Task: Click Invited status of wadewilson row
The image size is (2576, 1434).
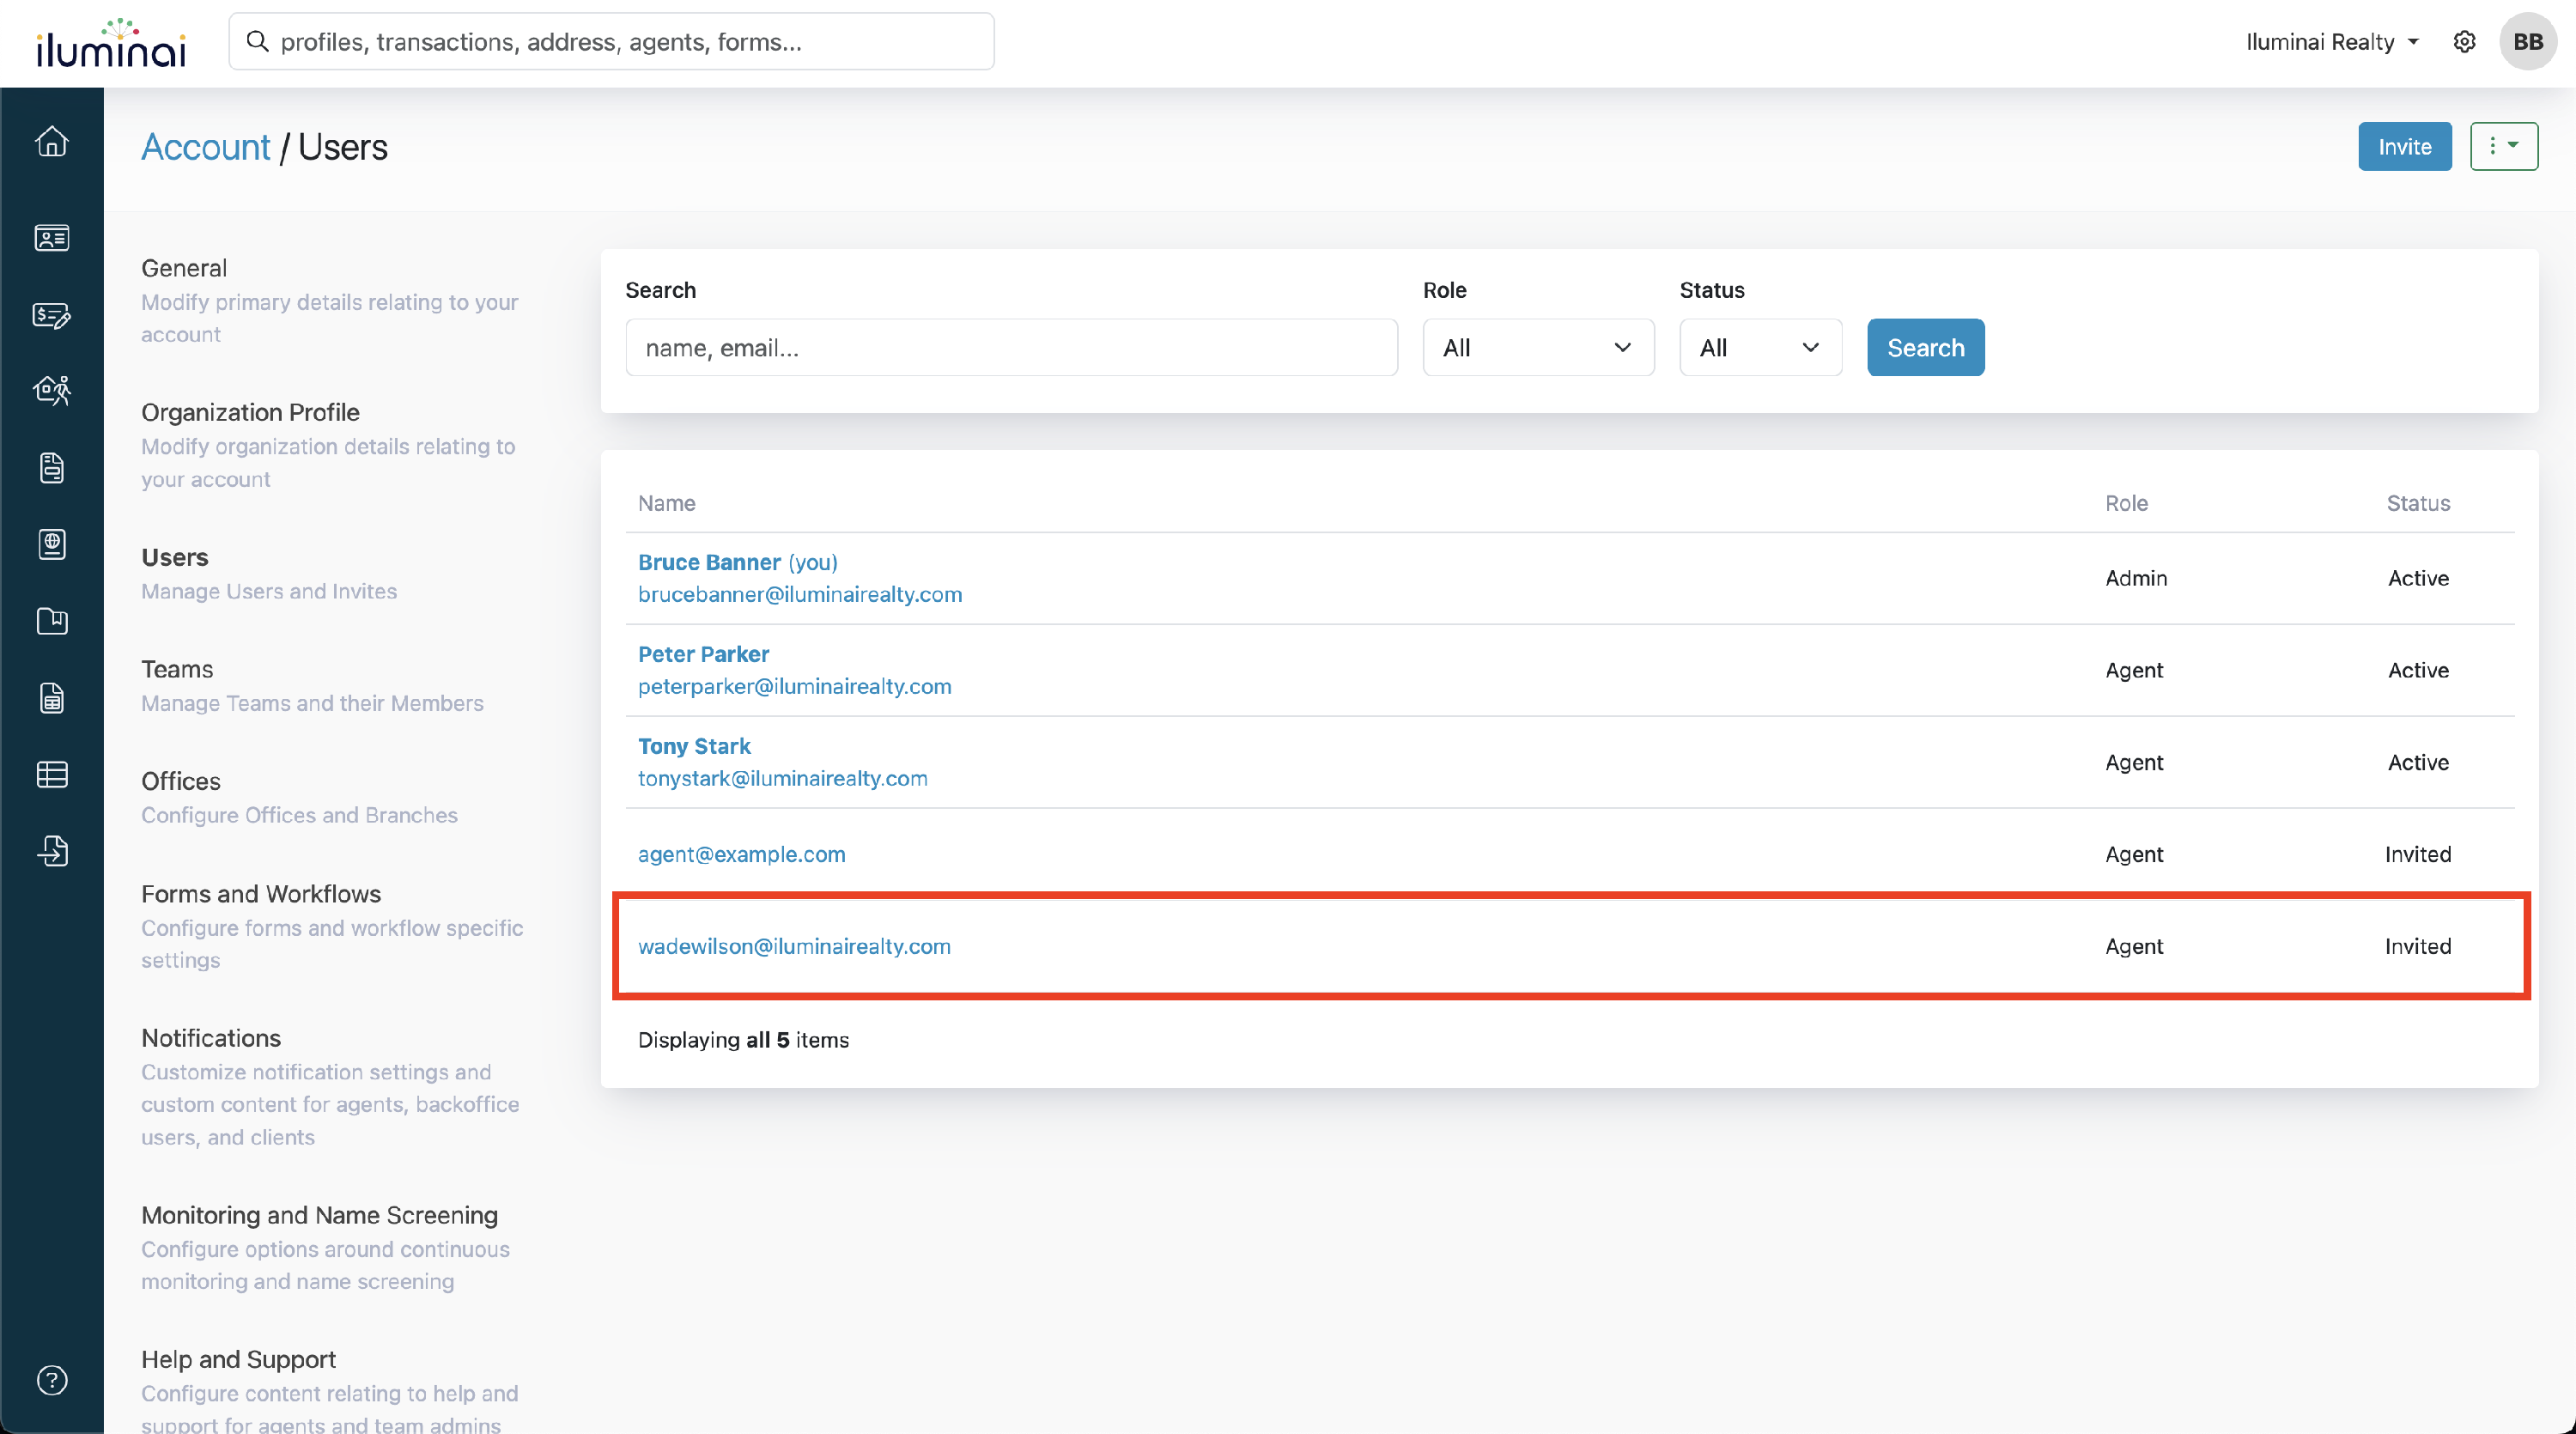Action: [2418, 946]
